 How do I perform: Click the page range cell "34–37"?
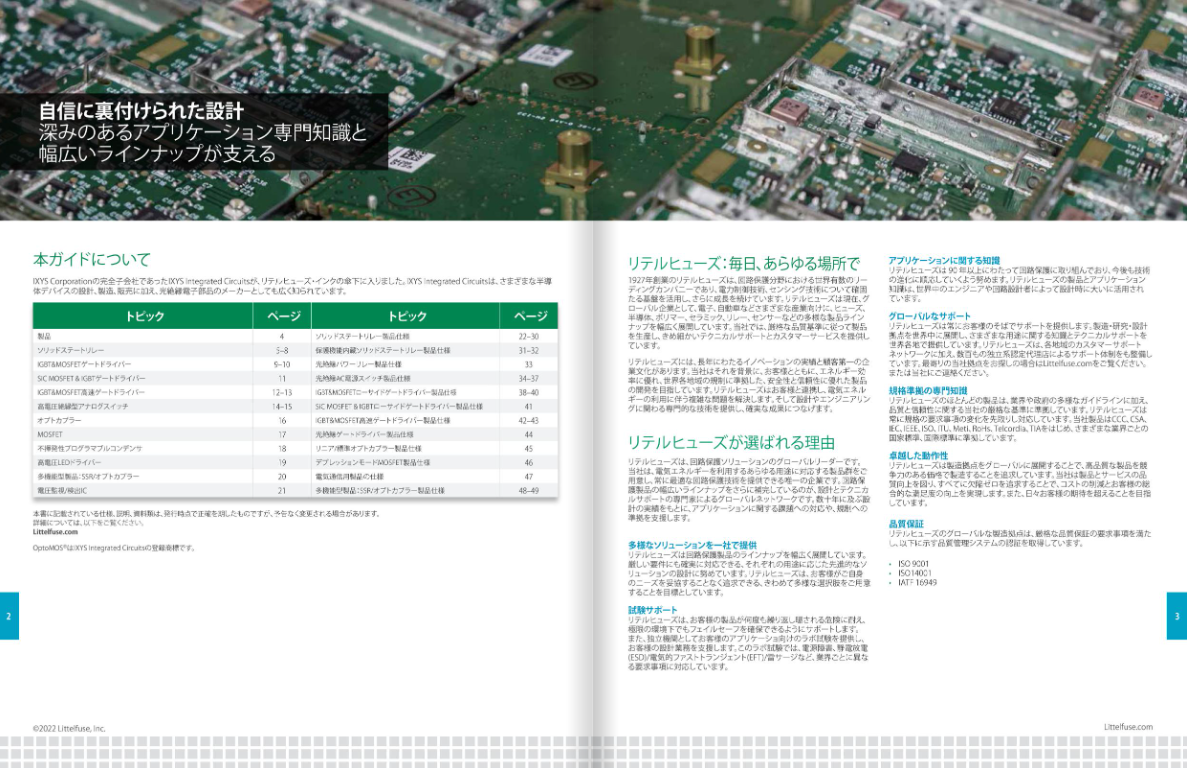point(528,378)
